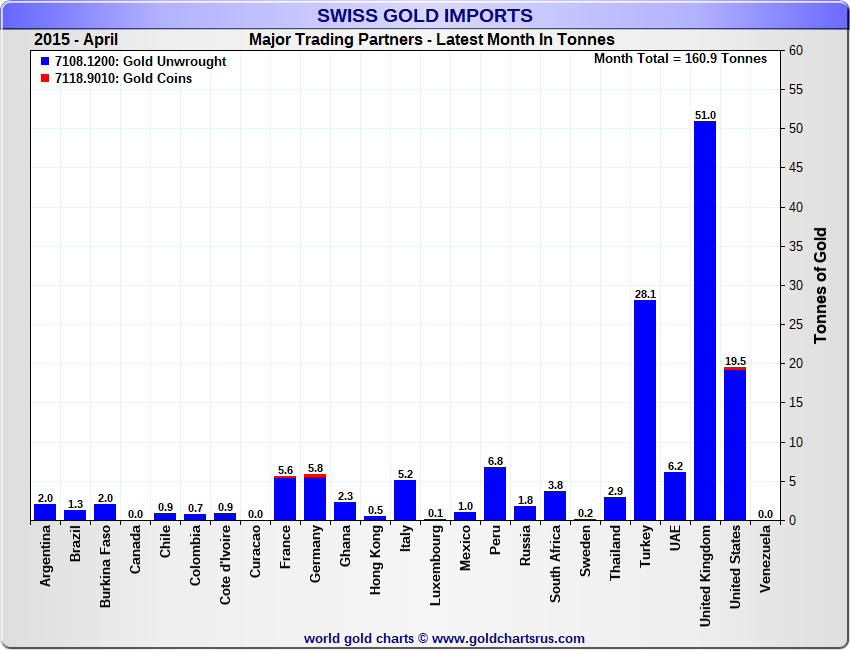850x650 pixels.
Task: Select the Peru bar labeled 6.8
Action: [x=495, y=494]
